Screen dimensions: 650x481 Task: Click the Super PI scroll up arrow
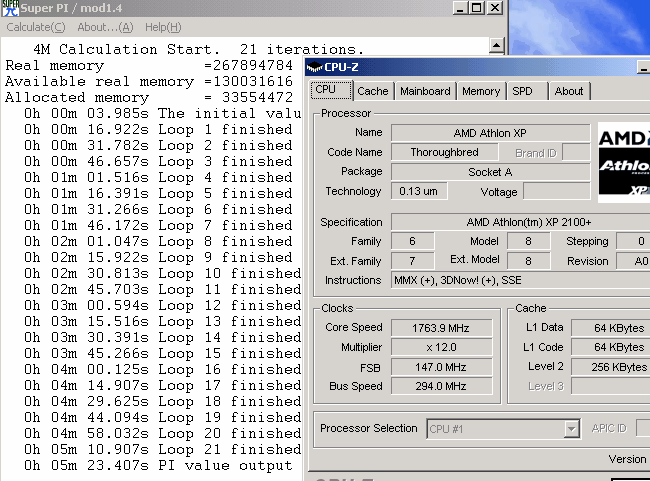click(x=496, y=46)
